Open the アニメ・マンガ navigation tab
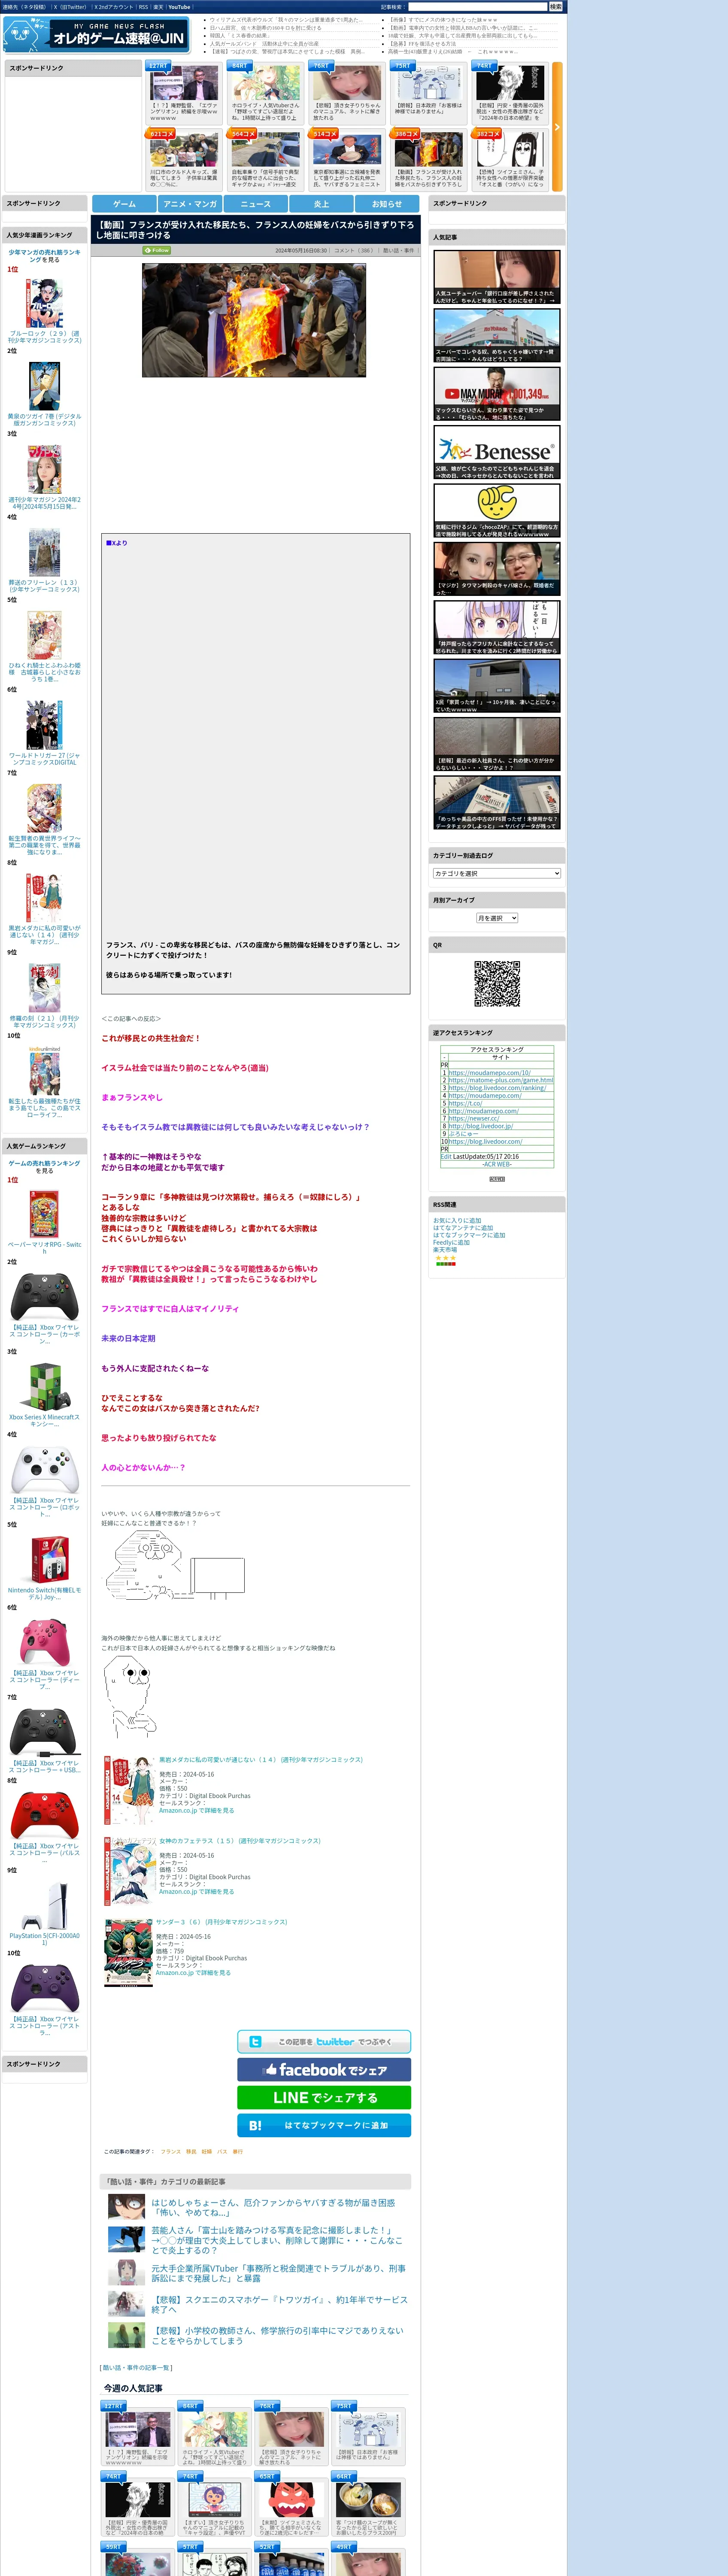728x2576 pixels. tap(190, 204)
